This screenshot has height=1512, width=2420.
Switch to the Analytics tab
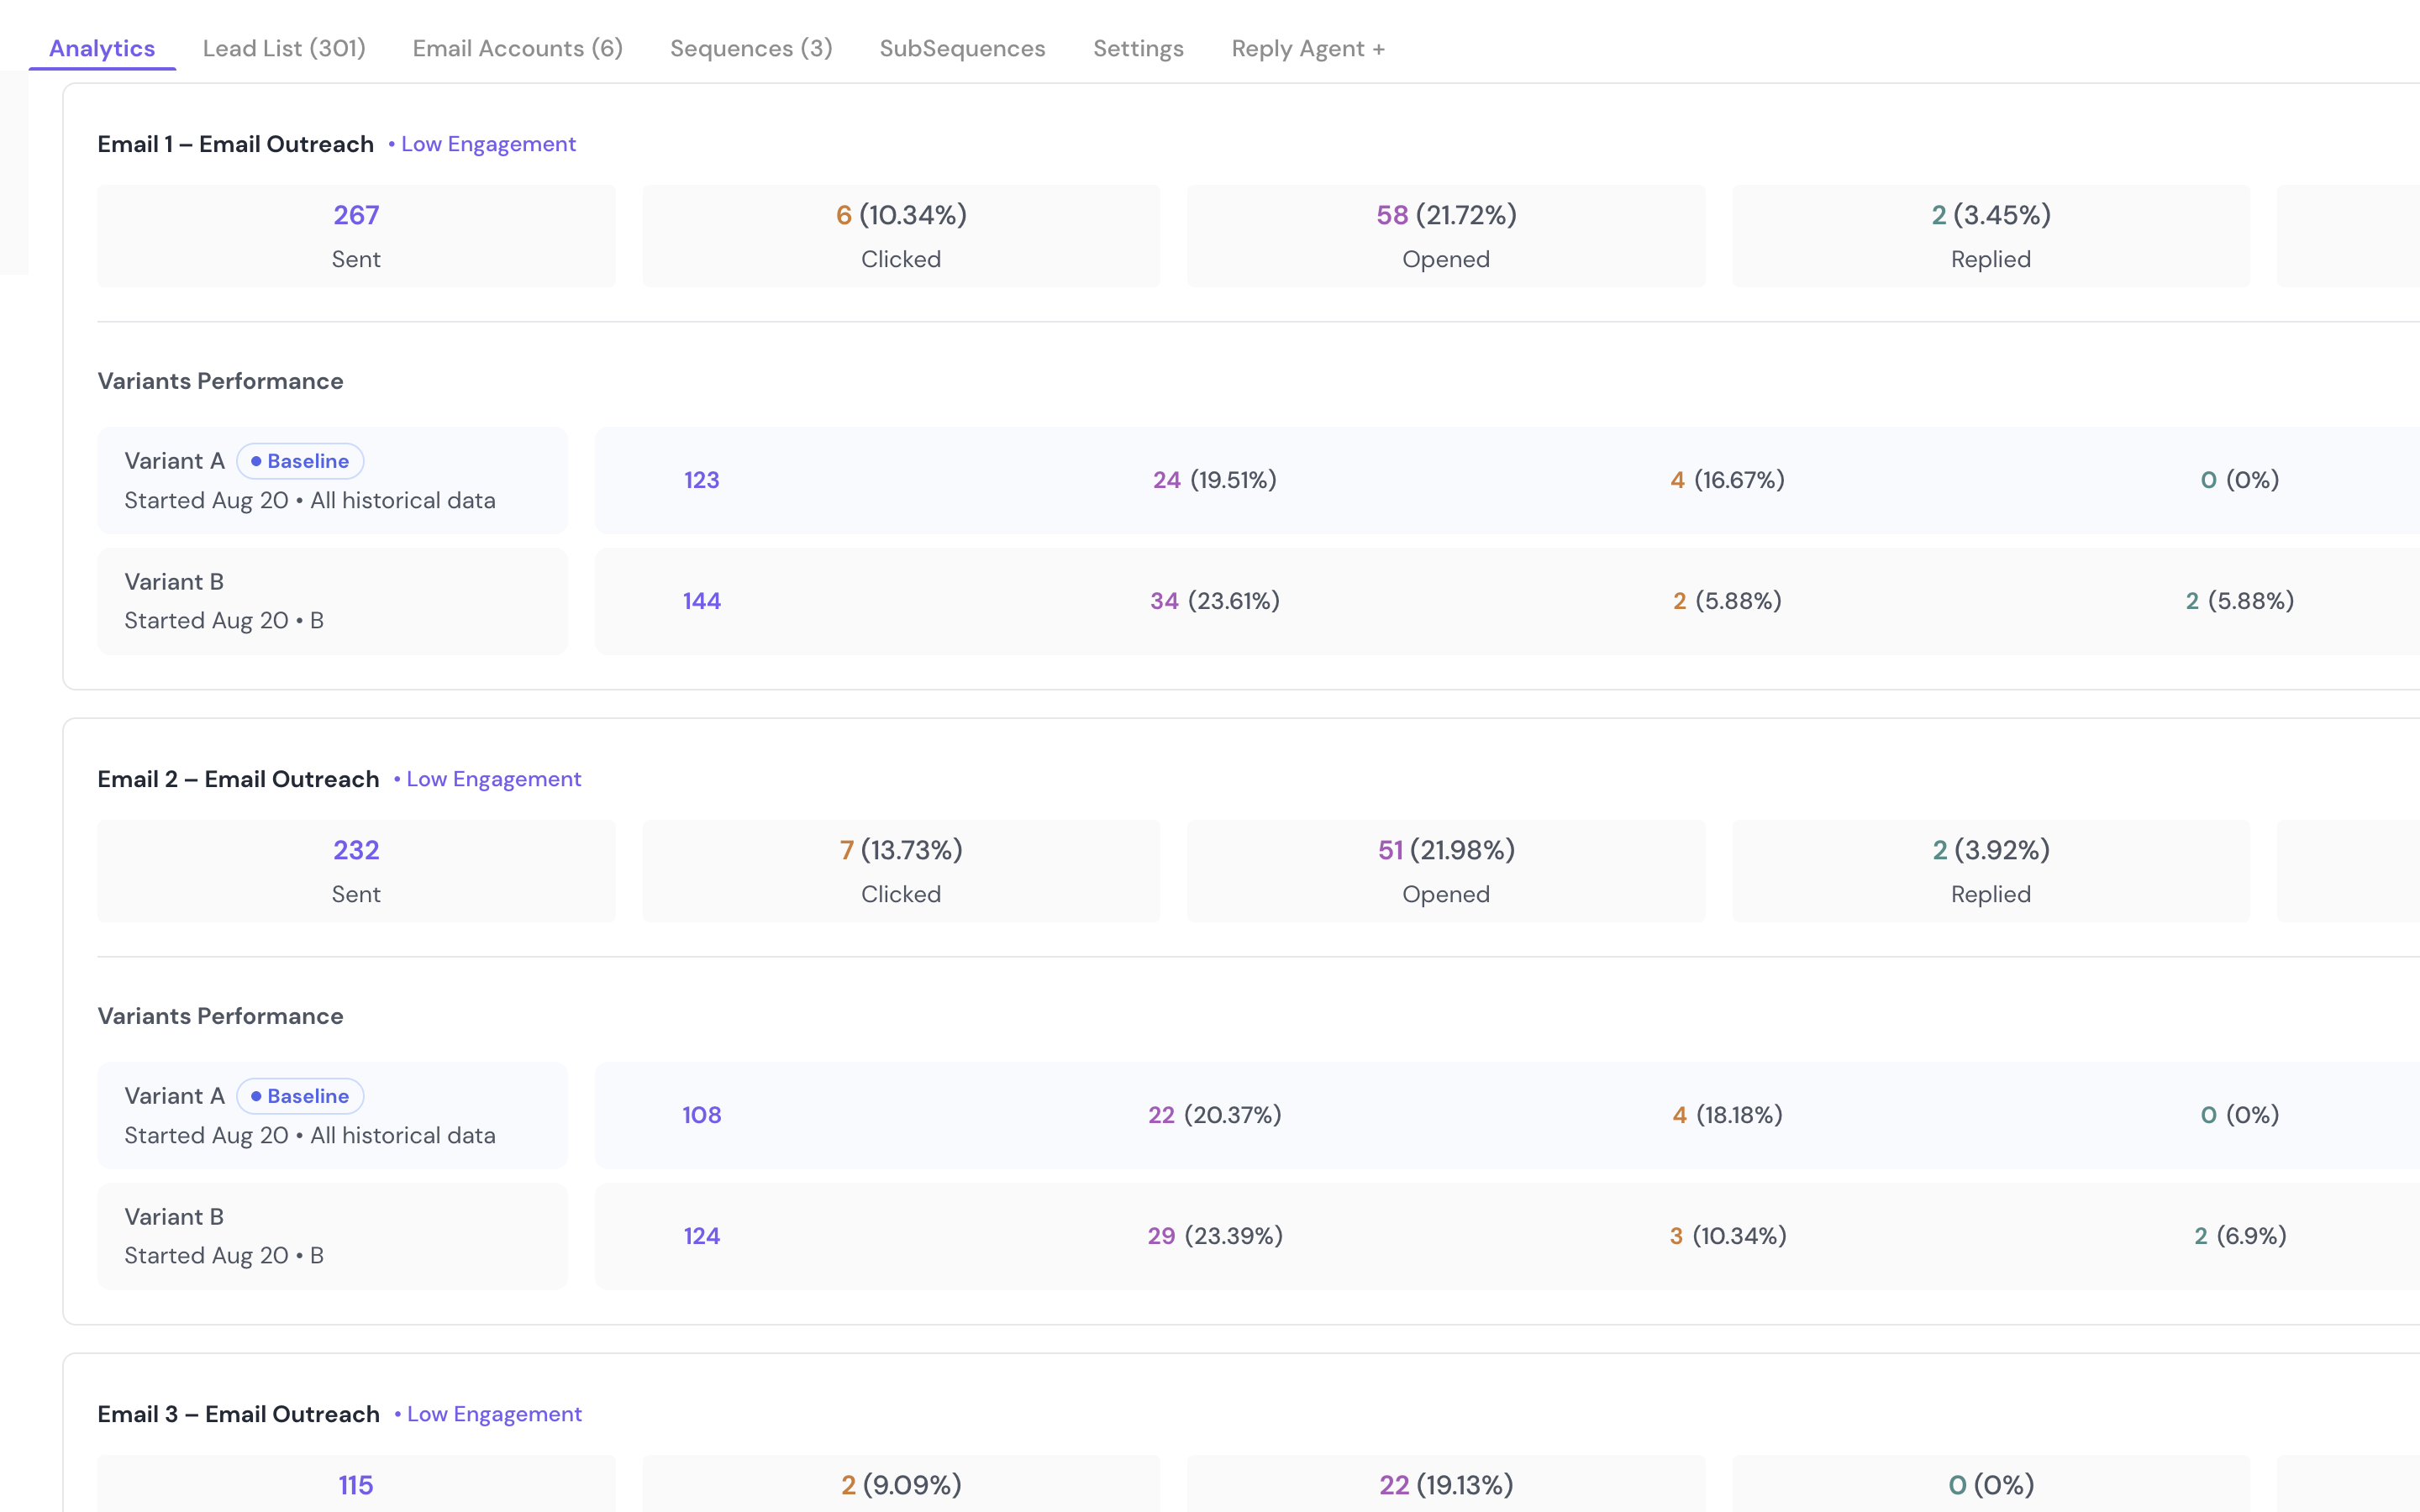pos(102,48)
